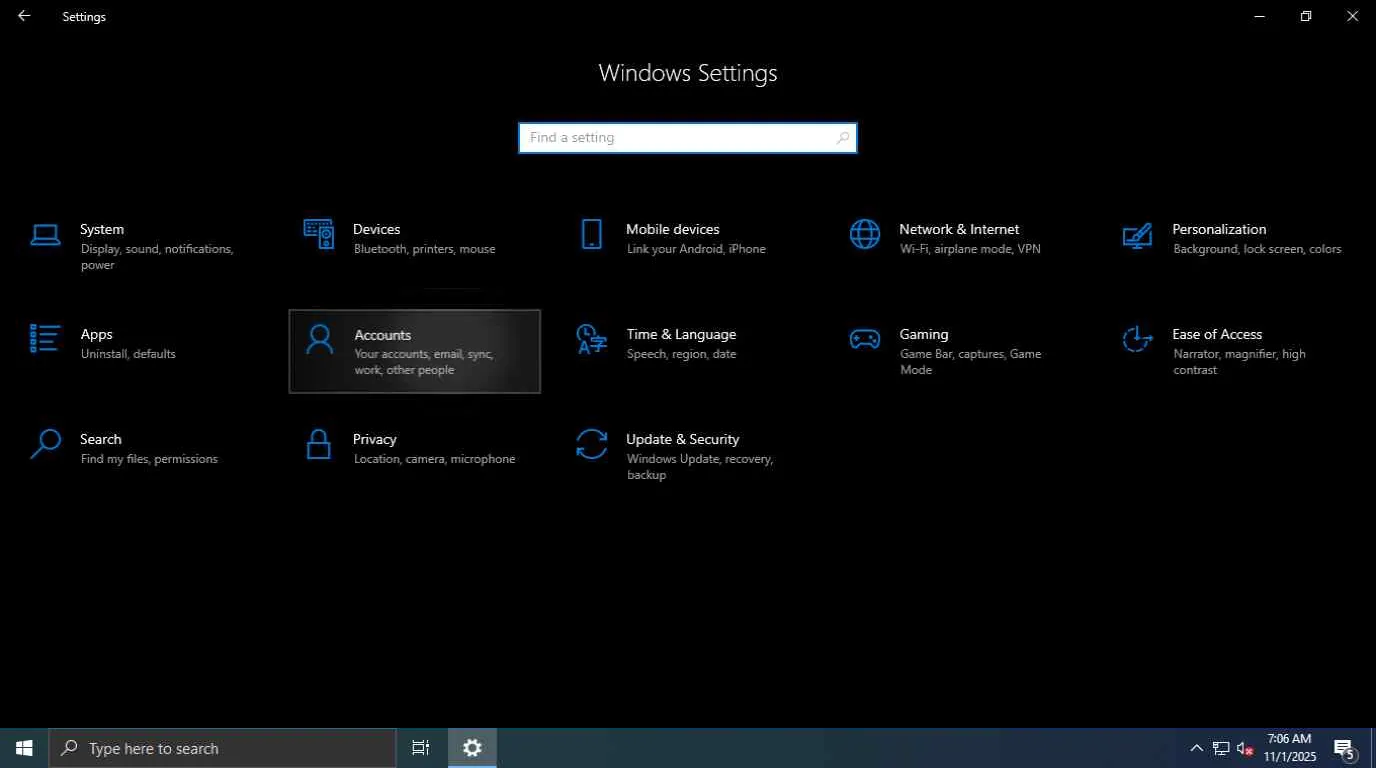Click the System laptop icon

coord(46,235)
